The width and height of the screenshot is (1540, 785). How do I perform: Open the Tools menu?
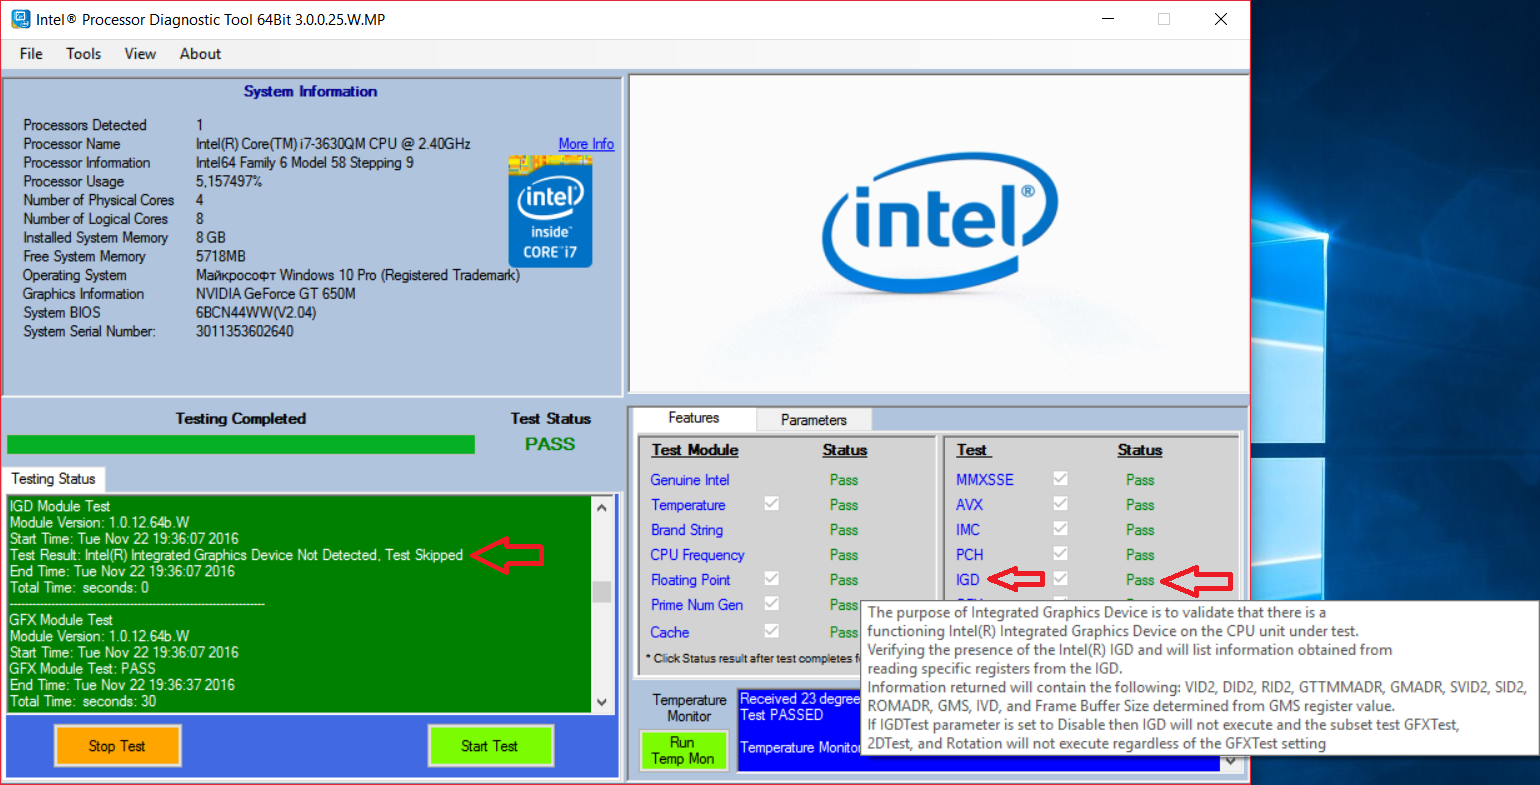pyautogui.click(x=84, y=54)
